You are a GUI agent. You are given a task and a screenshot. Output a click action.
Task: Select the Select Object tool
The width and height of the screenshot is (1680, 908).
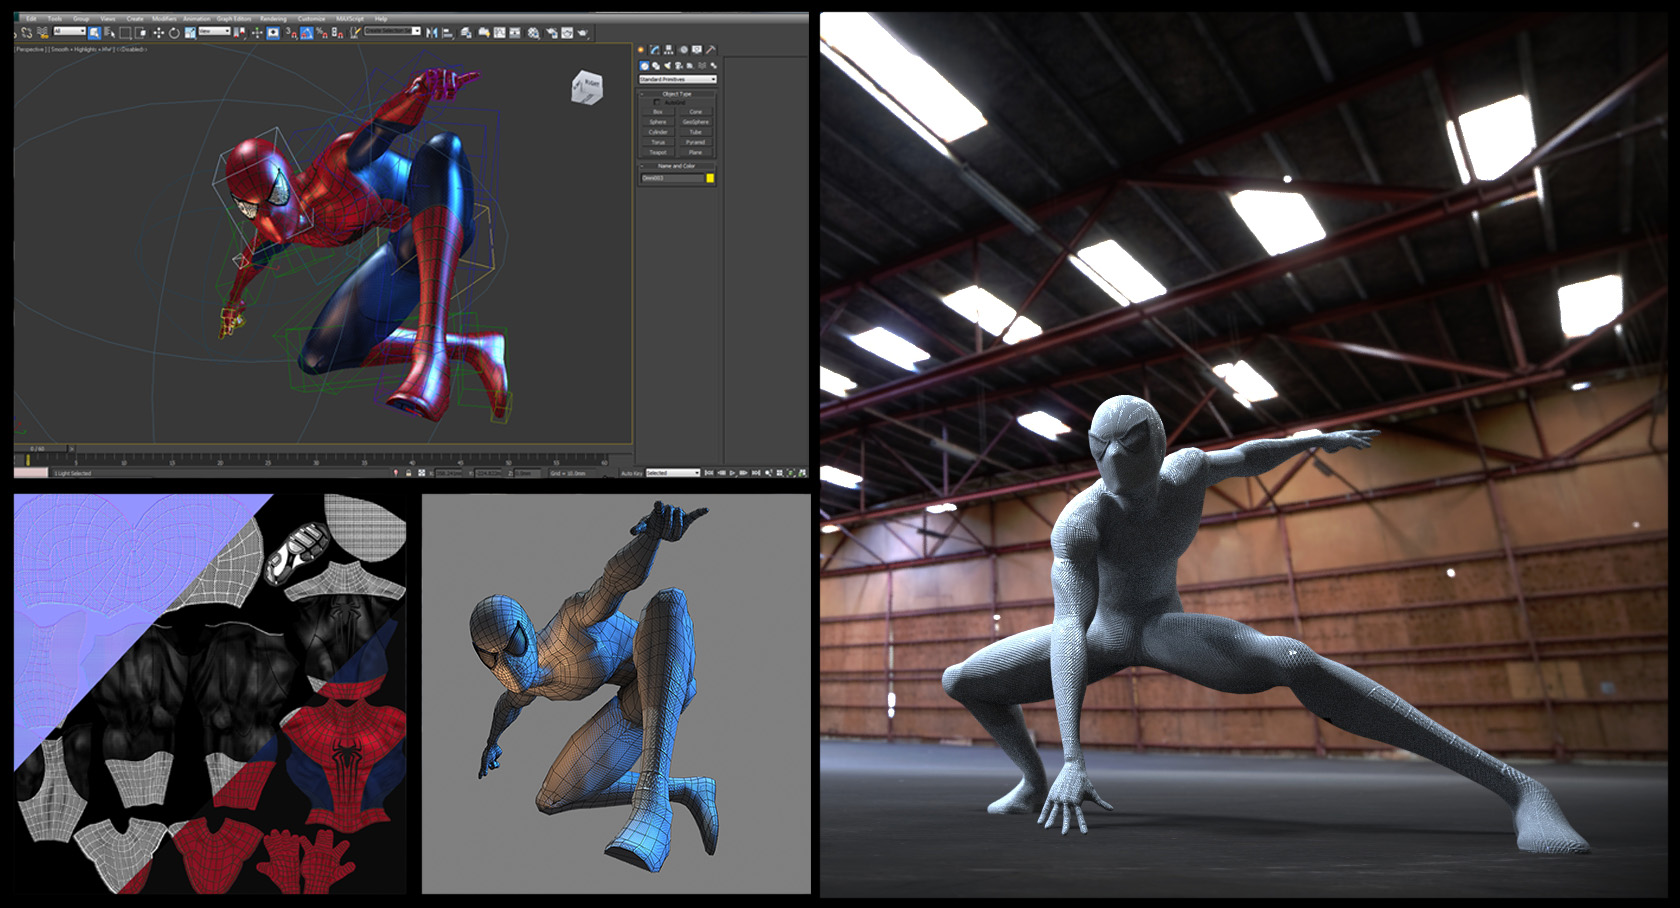point(94,33)
